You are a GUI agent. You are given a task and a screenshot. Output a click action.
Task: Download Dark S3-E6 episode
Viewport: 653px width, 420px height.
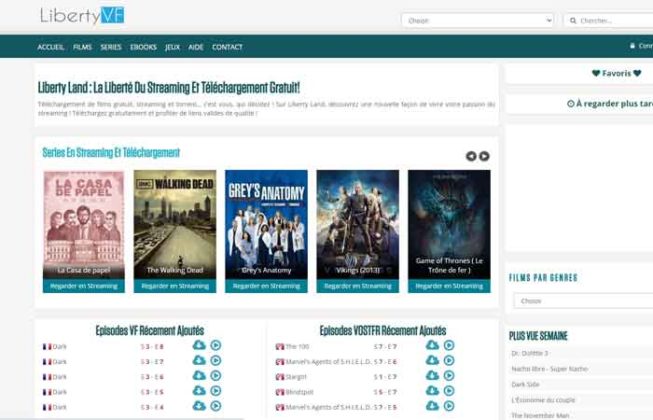[x=199, y=375]
